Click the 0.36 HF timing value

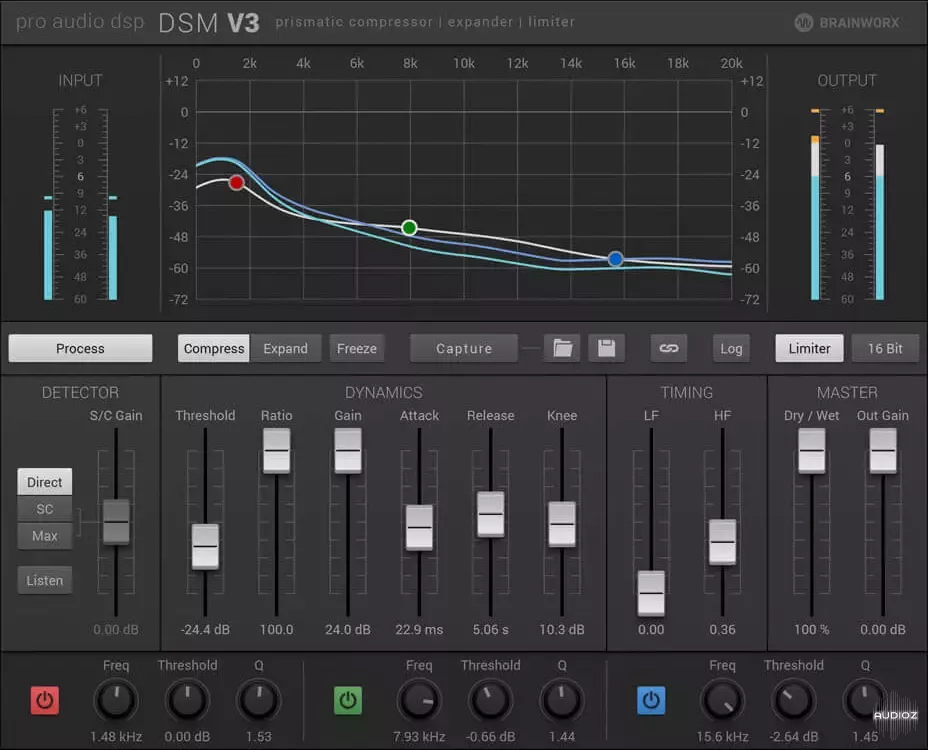coord(723,629)
